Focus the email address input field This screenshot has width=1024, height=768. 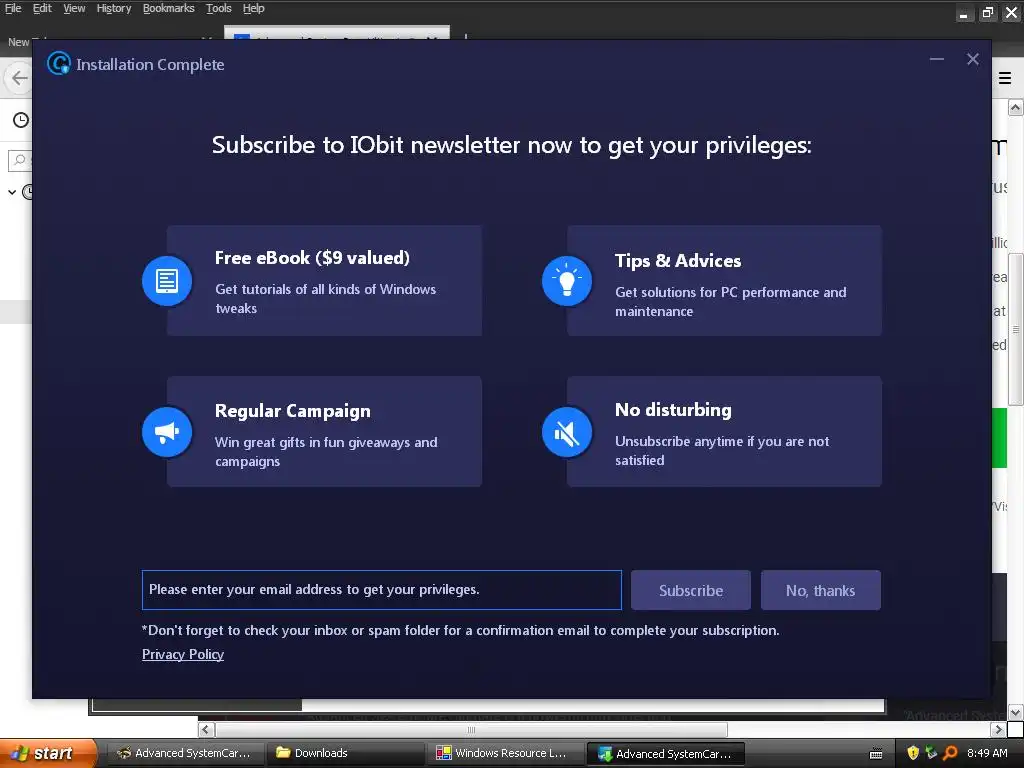click(x=381, y=590)
